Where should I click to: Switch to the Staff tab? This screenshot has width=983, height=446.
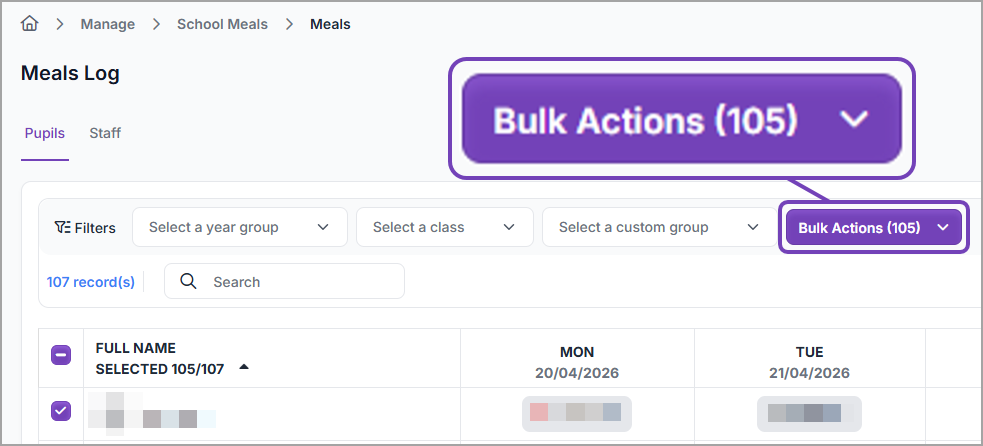click(x=105, y=133)
